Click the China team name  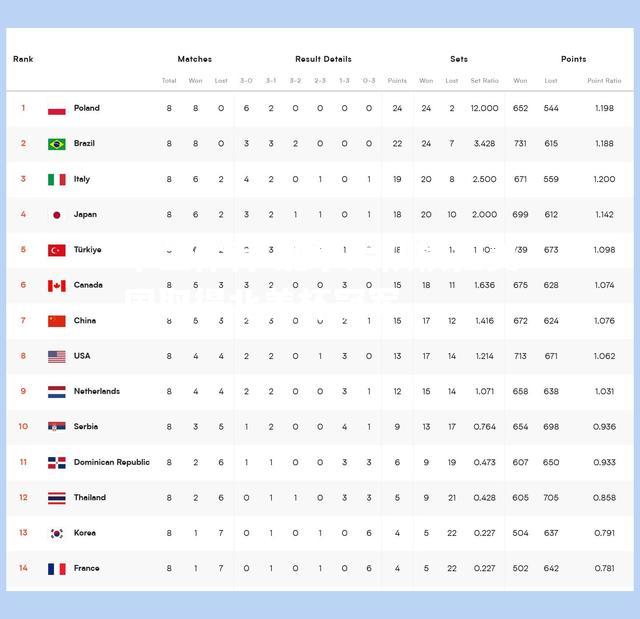(85, 320)
